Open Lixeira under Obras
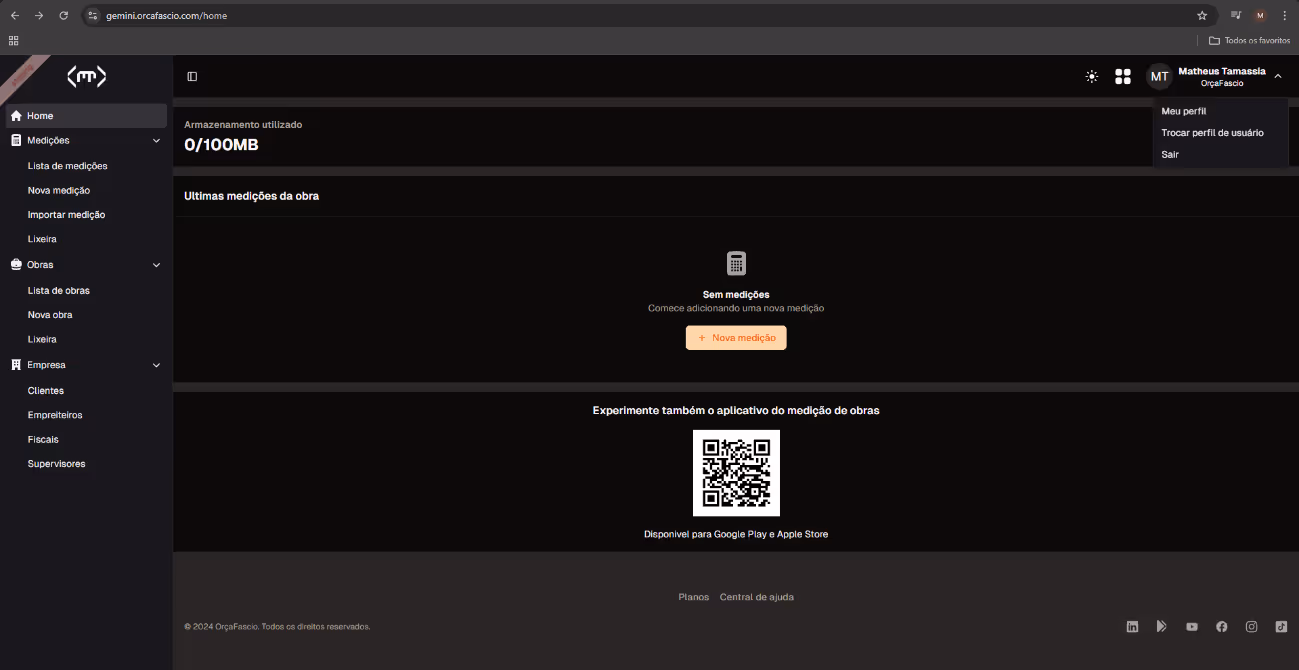Screen dimensions: 1299x670 (42, 340)
